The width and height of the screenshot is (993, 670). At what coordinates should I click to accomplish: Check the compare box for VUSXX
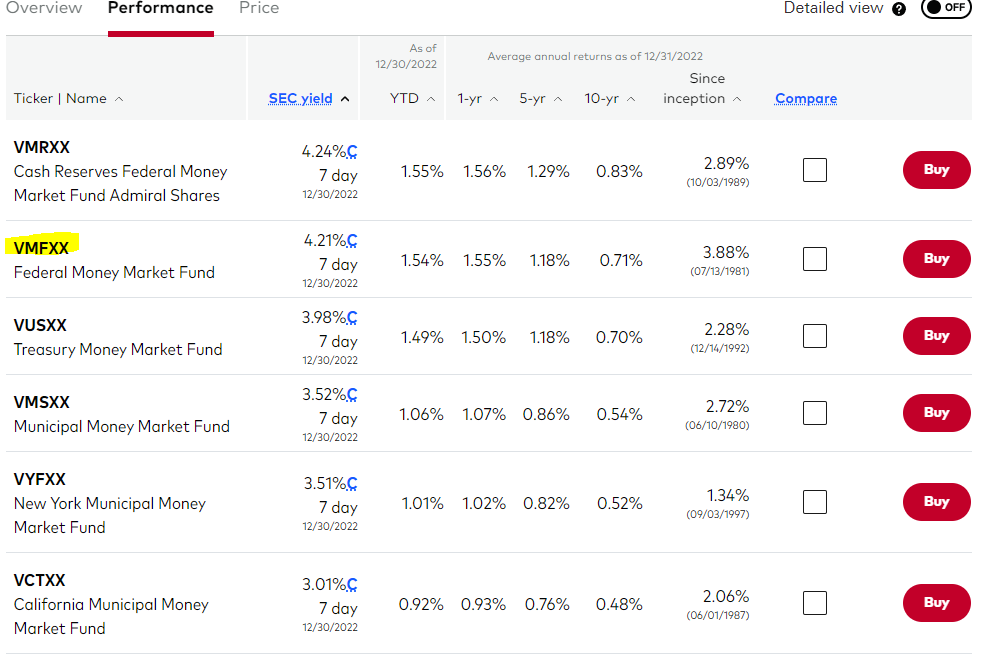point(814,336)
